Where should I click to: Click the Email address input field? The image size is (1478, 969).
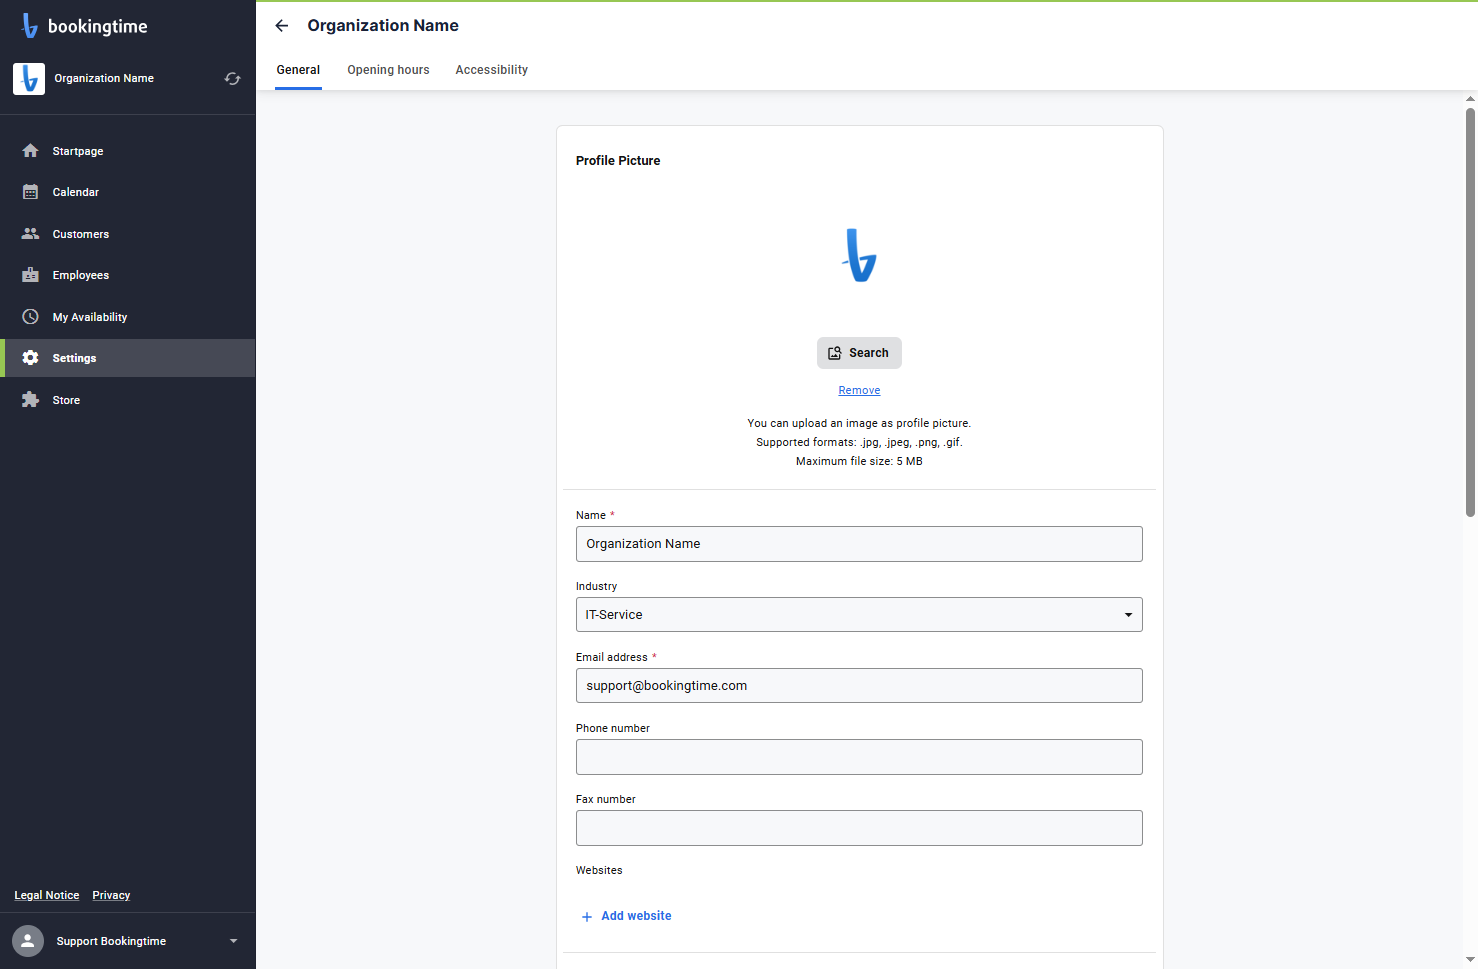pos(859,686)
